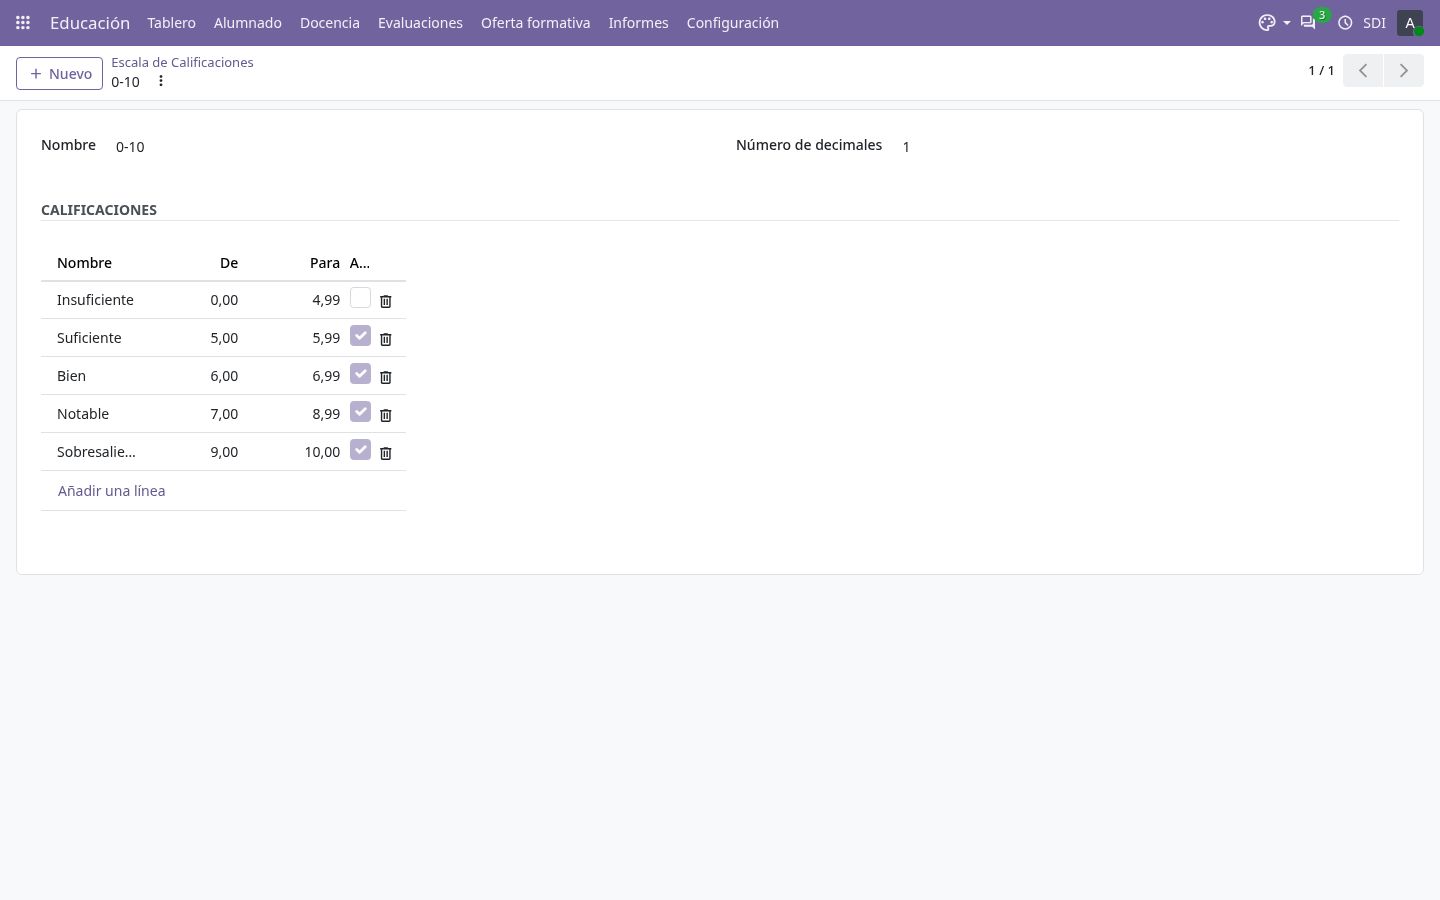Delete the Insuficiente row
Image resolution: width=1440 pixels, height=900 pixels.
pos(386,301)
